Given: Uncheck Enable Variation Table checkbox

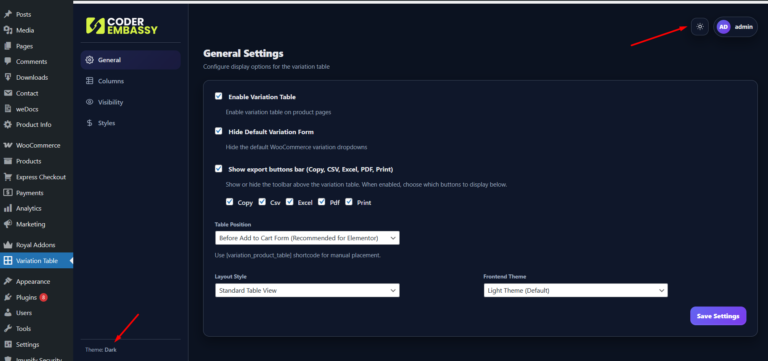Looking at the screenshot, I should tap(218, 96).
